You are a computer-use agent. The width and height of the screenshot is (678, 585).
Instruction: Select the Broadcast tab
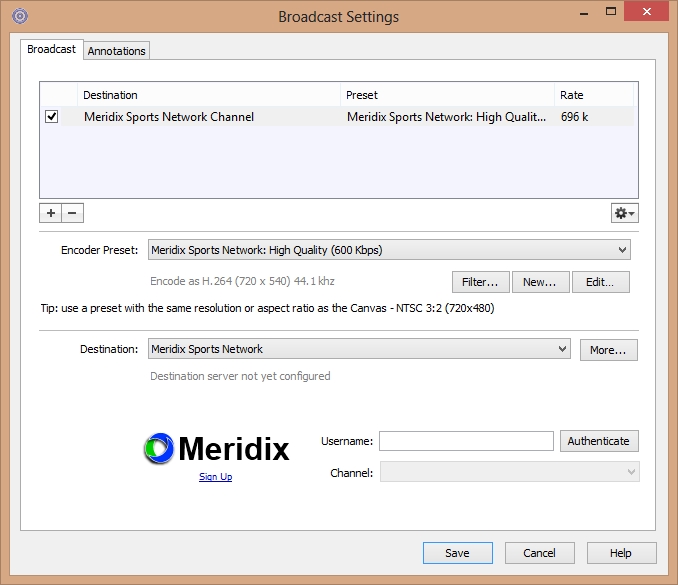51,49
